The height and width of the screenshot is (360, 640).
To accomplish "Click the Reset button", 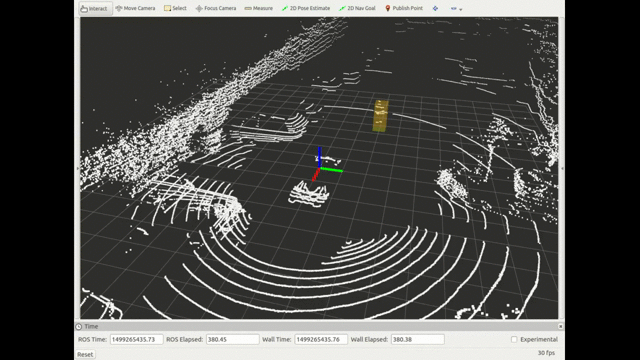I will (85, 354).
